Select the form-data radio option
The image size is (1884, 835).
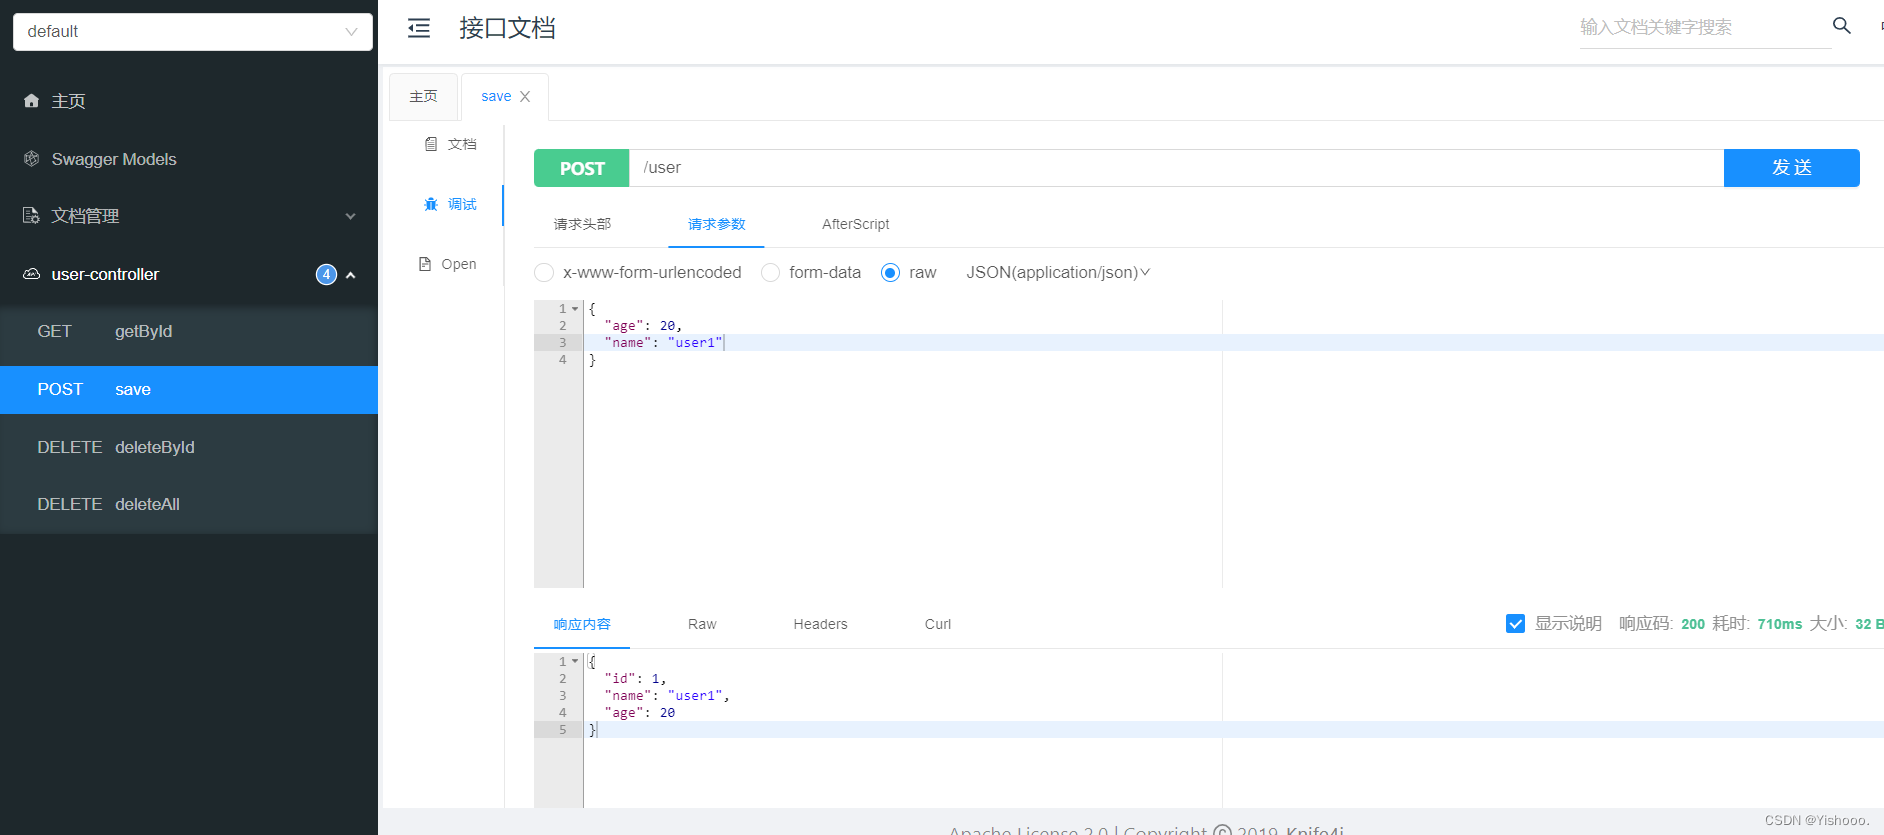point(770,273)
